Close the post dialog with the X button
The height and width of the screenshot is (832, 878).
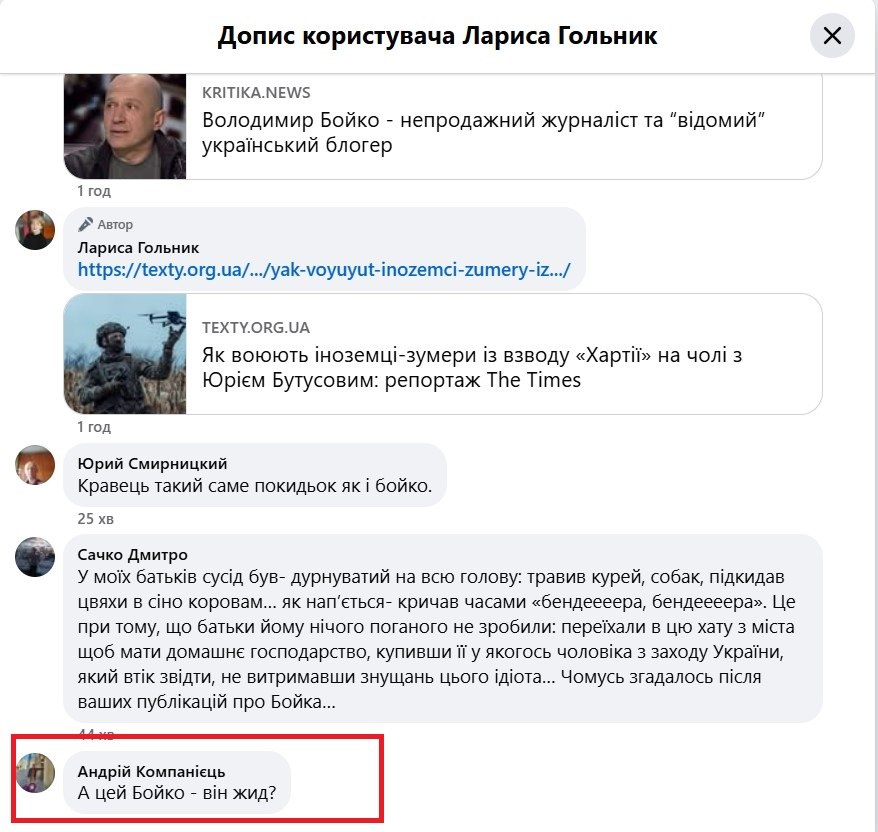click(x=832, y=38)
